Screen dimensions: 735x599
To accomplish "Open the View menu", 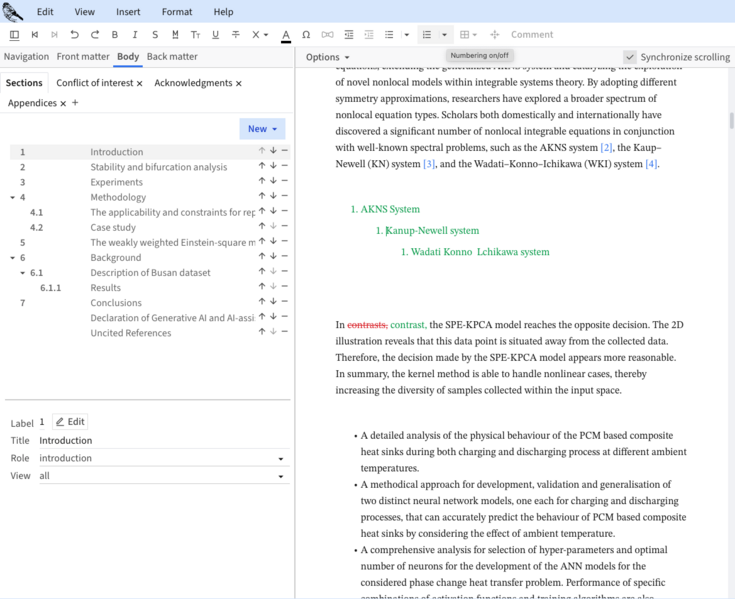I will pyautogui.click(x=84, y=12).
